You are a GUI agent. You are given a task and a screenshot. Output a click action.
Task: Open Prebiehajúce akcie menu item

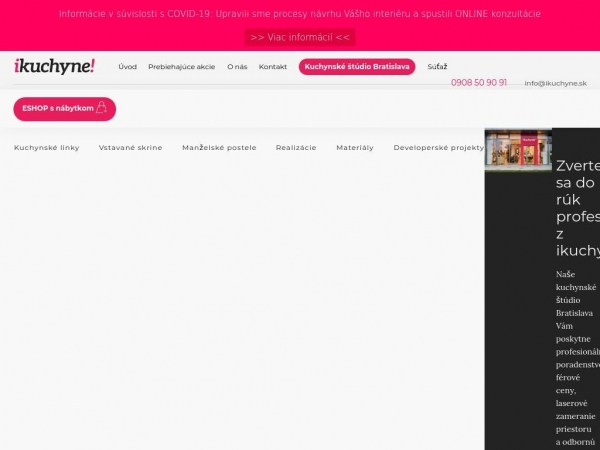tap(181, 67)
